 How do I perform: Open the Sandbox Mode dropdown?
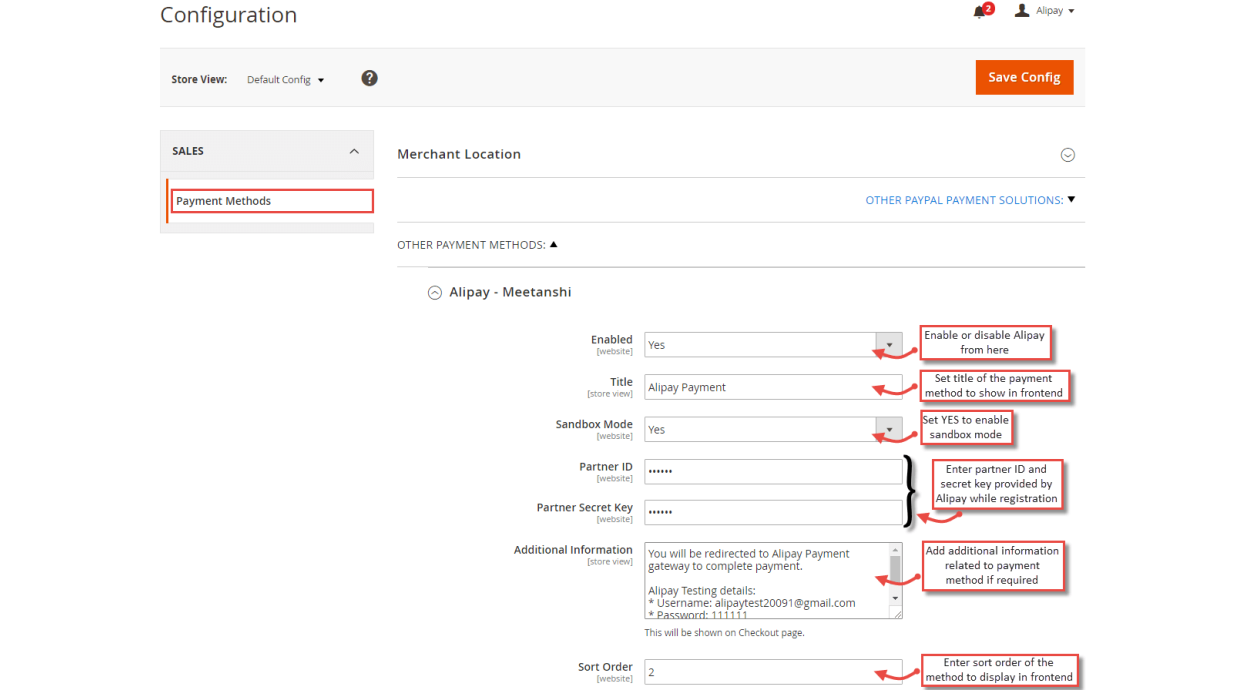pyautogui.click(x=773, y=430)
